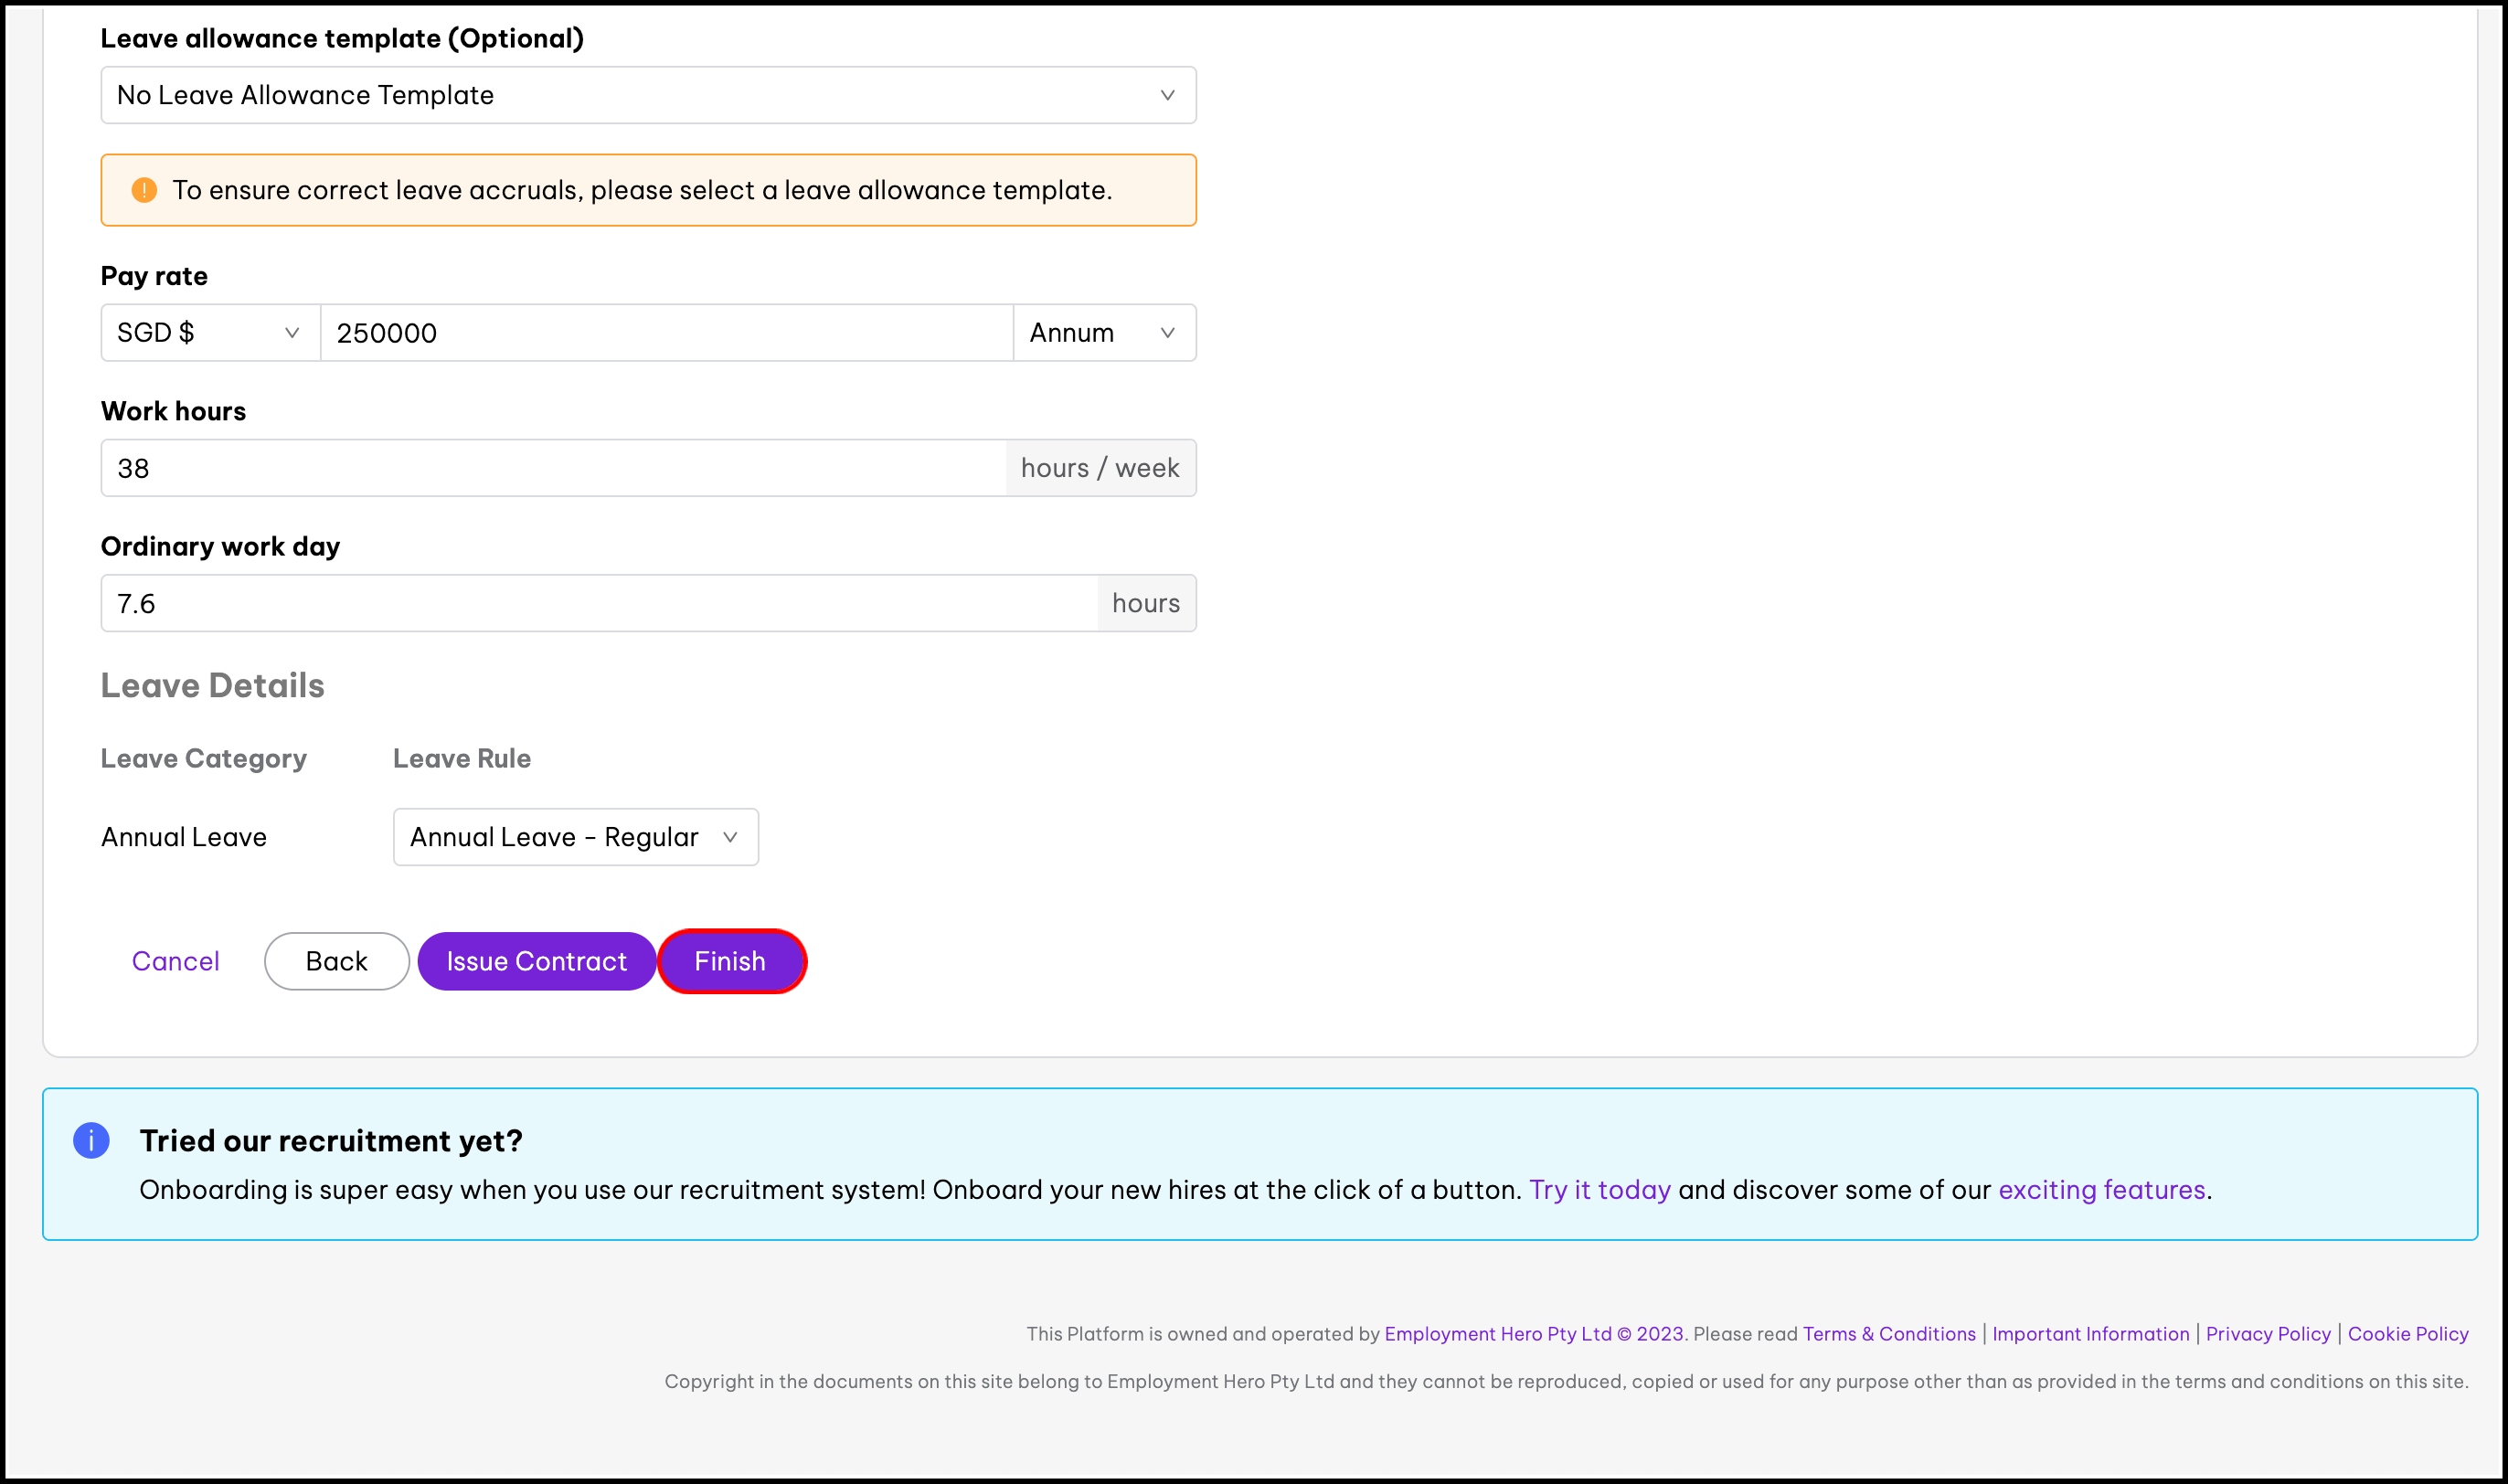
Task: Open the exciting features link
Action: (2101, 1190)
